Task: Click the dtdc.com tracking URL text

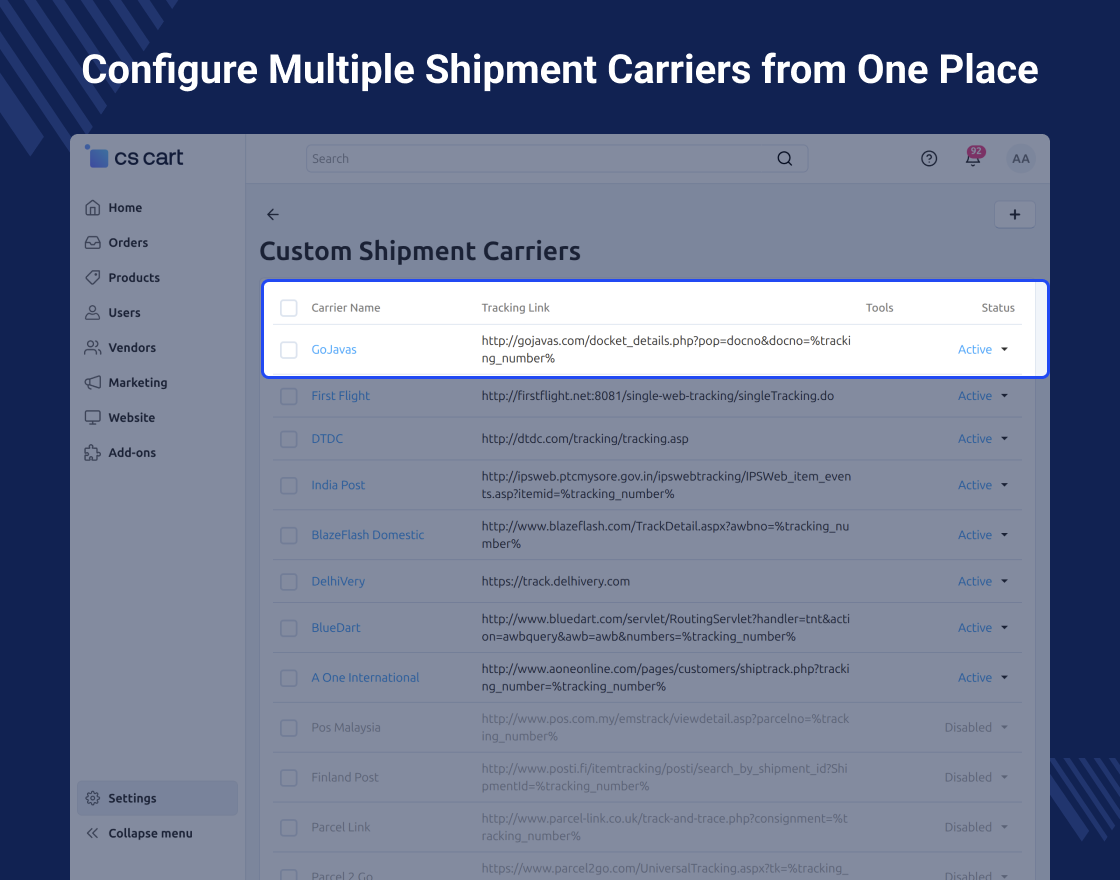Action: 585,439
